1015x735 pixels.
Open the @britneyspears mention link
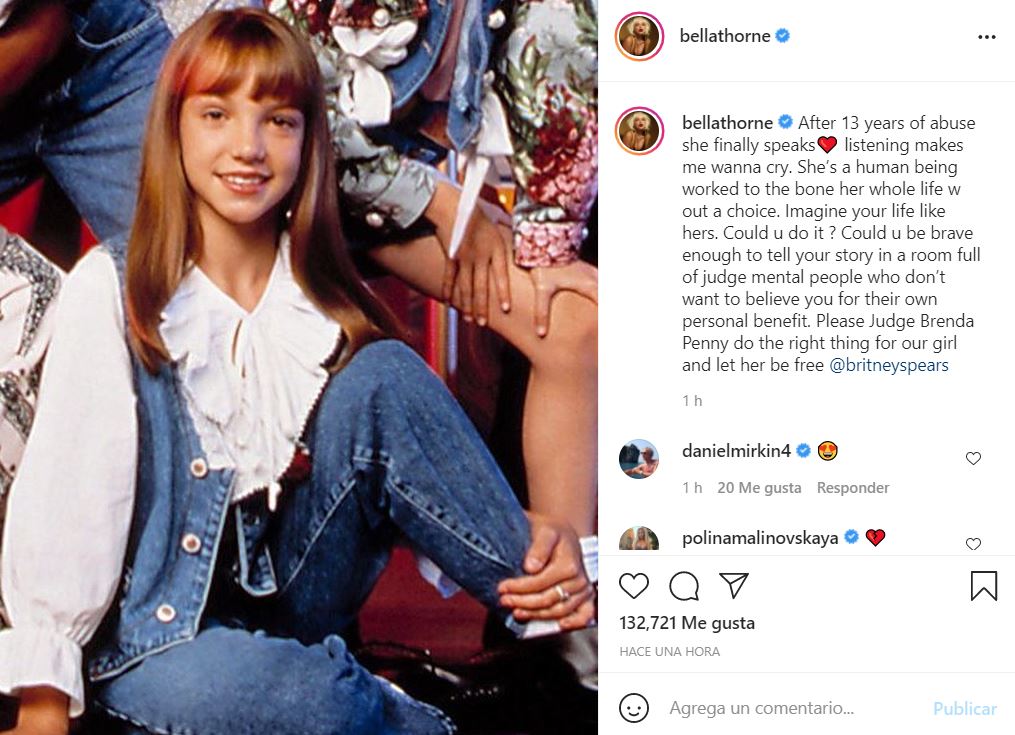[x=888, y=365]
